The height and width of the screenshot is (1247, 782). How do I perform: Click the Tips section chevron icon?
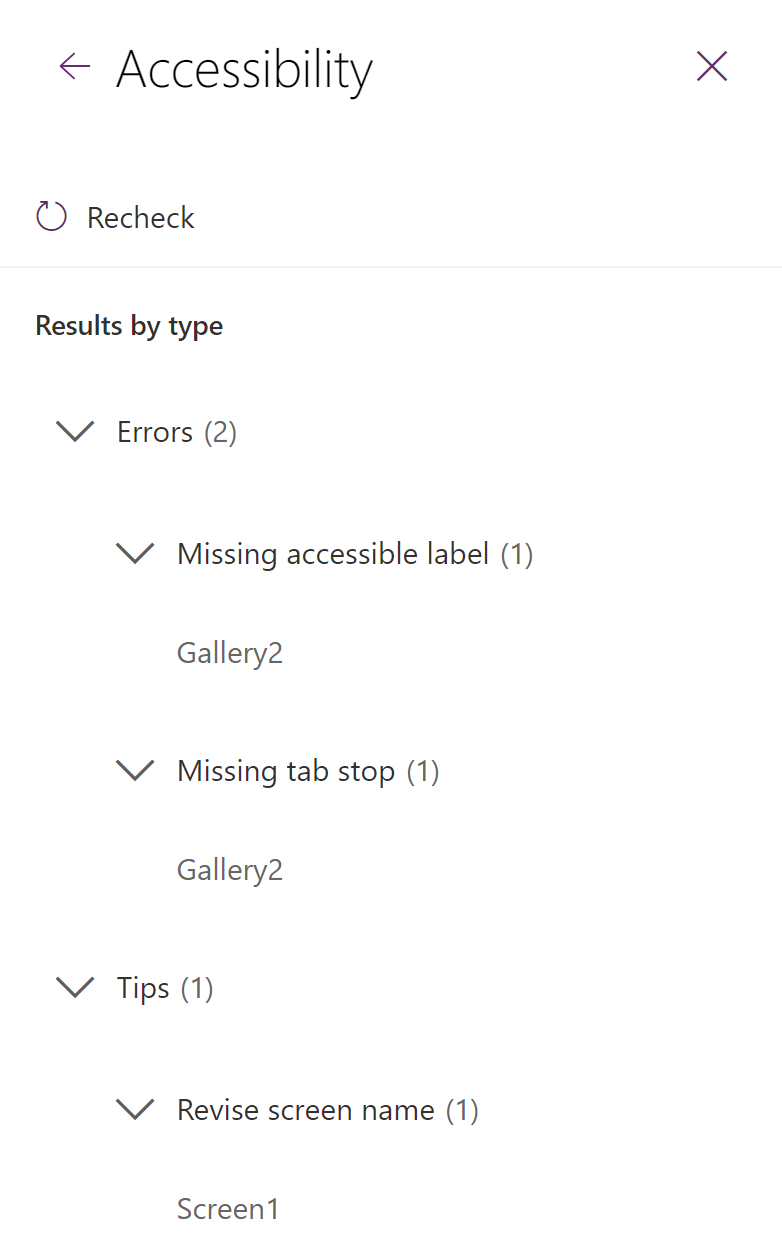[74, 987]
